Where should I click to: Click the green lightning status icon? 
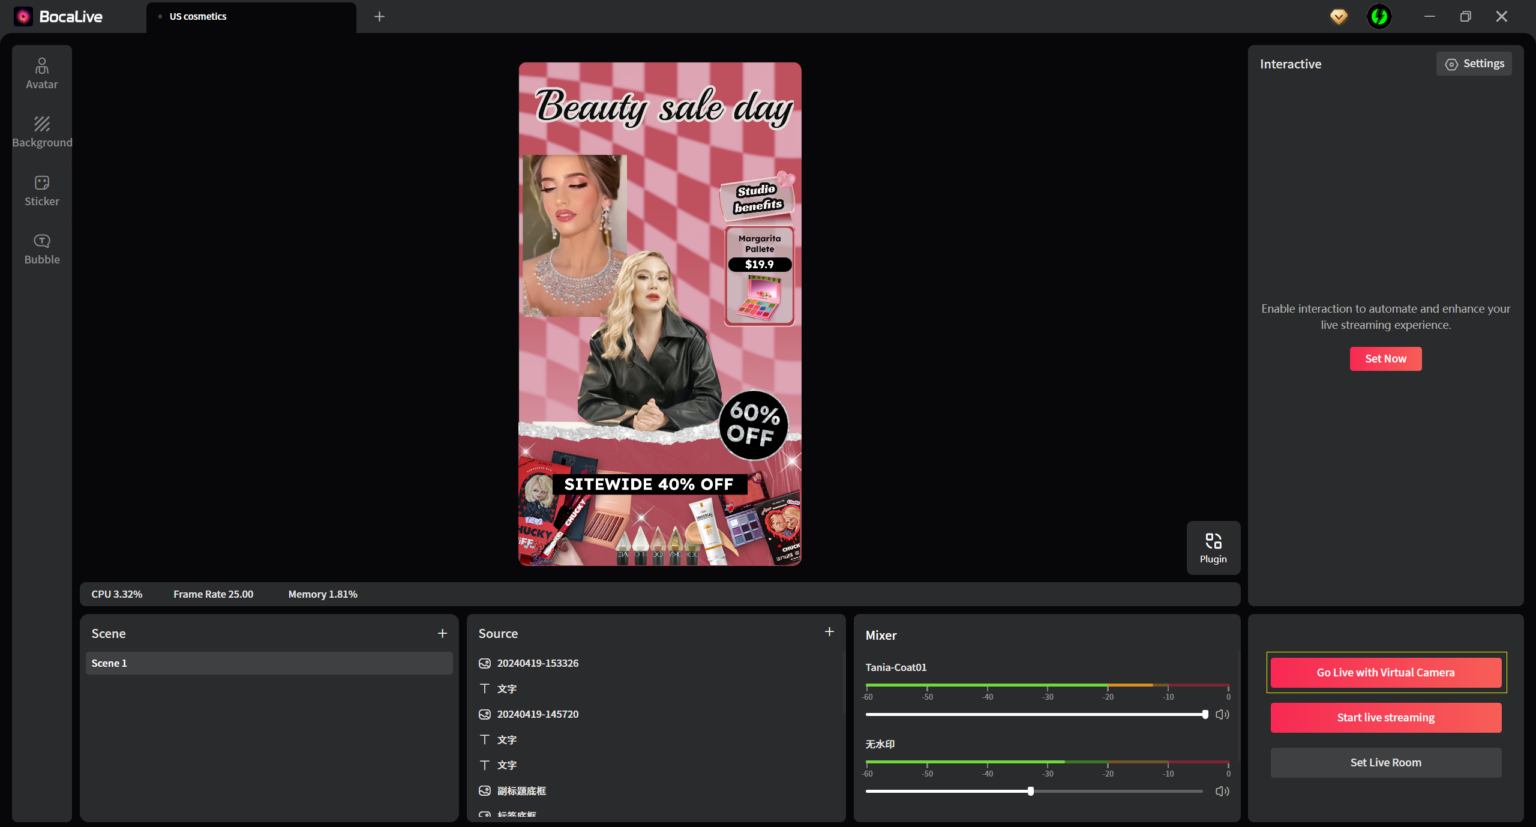pyautogui.click(x=1379, y=16)
